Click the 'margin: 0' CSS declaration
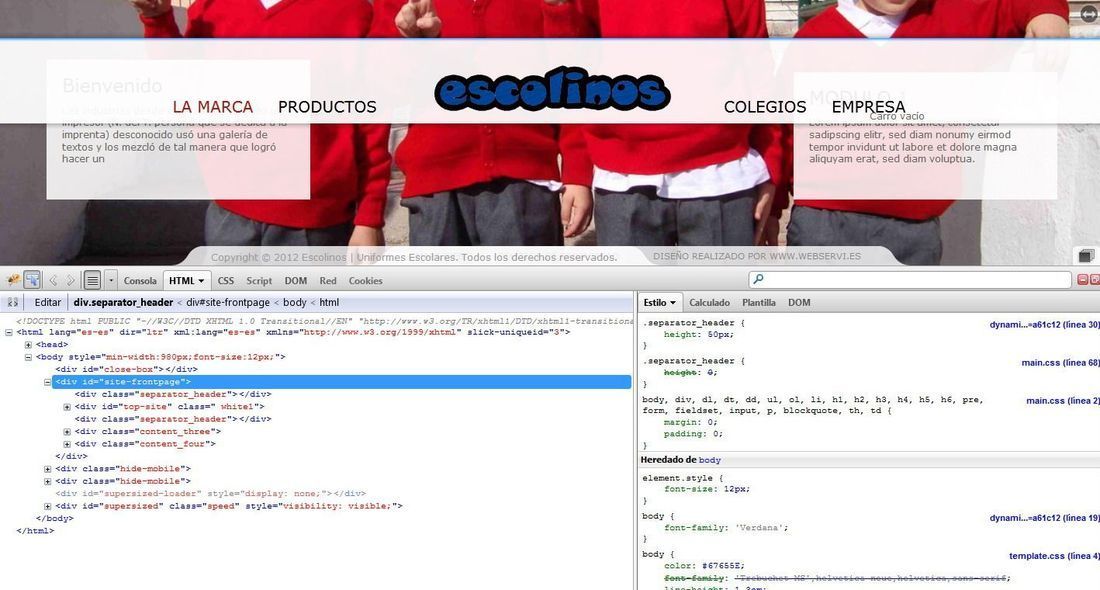The image size is (1100, 590). tap(690, 422)
